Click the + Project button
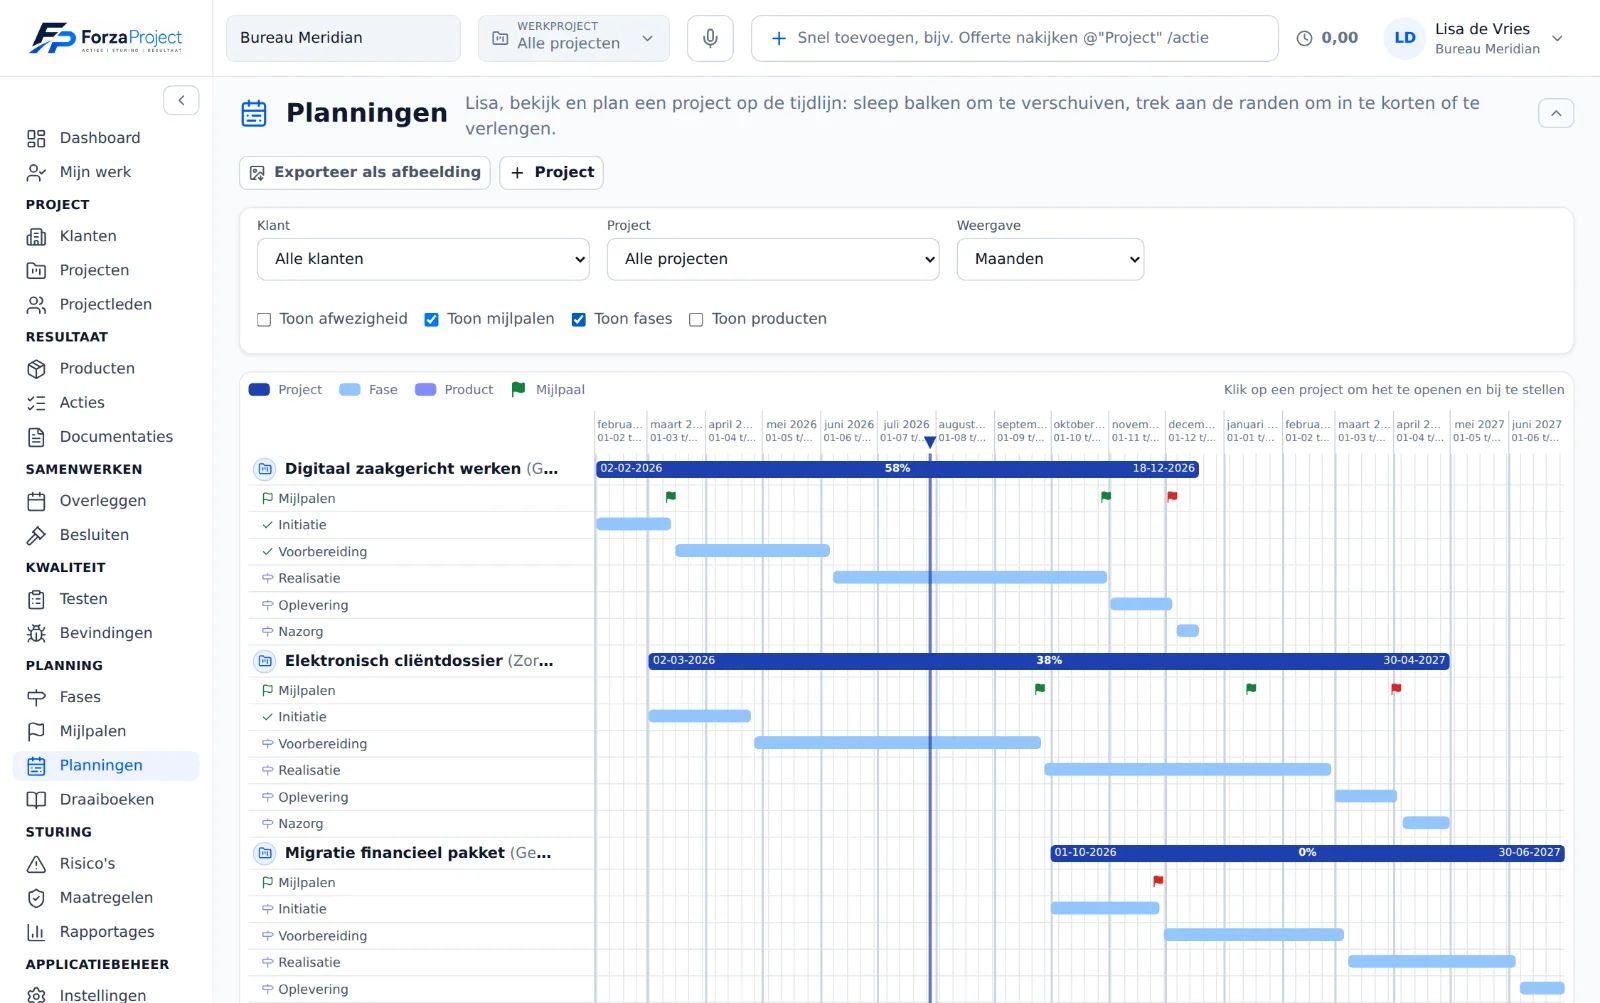Image resolution: width=1600 pixels, height=1003 pixels. (551, 172)
